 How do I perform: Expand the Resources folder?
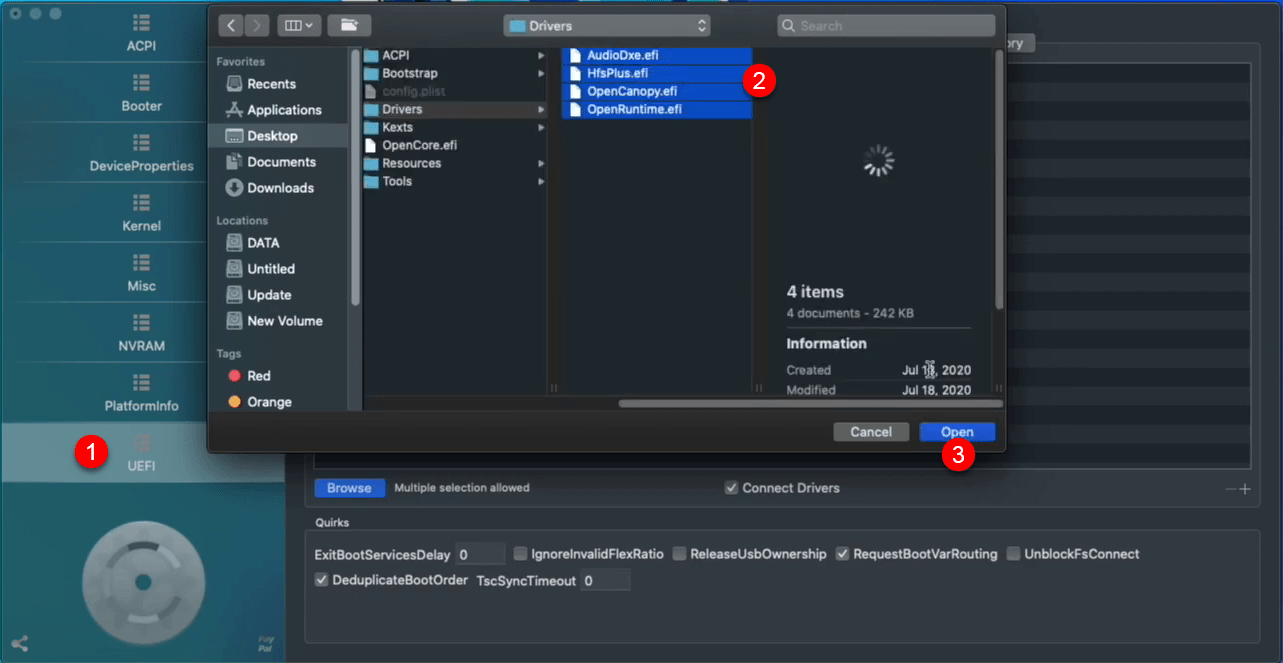click(x=541, y=163)
